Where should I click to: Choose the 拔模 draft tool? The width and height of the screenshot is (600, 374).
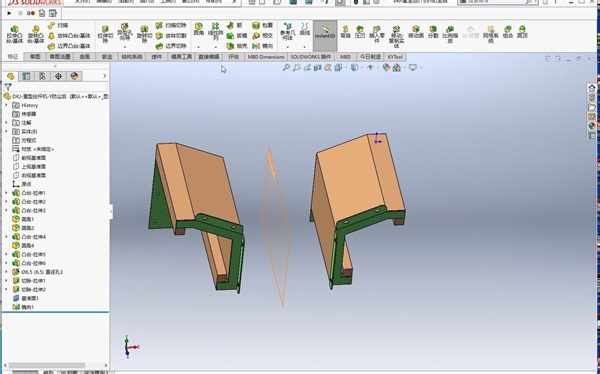point(237,36)
